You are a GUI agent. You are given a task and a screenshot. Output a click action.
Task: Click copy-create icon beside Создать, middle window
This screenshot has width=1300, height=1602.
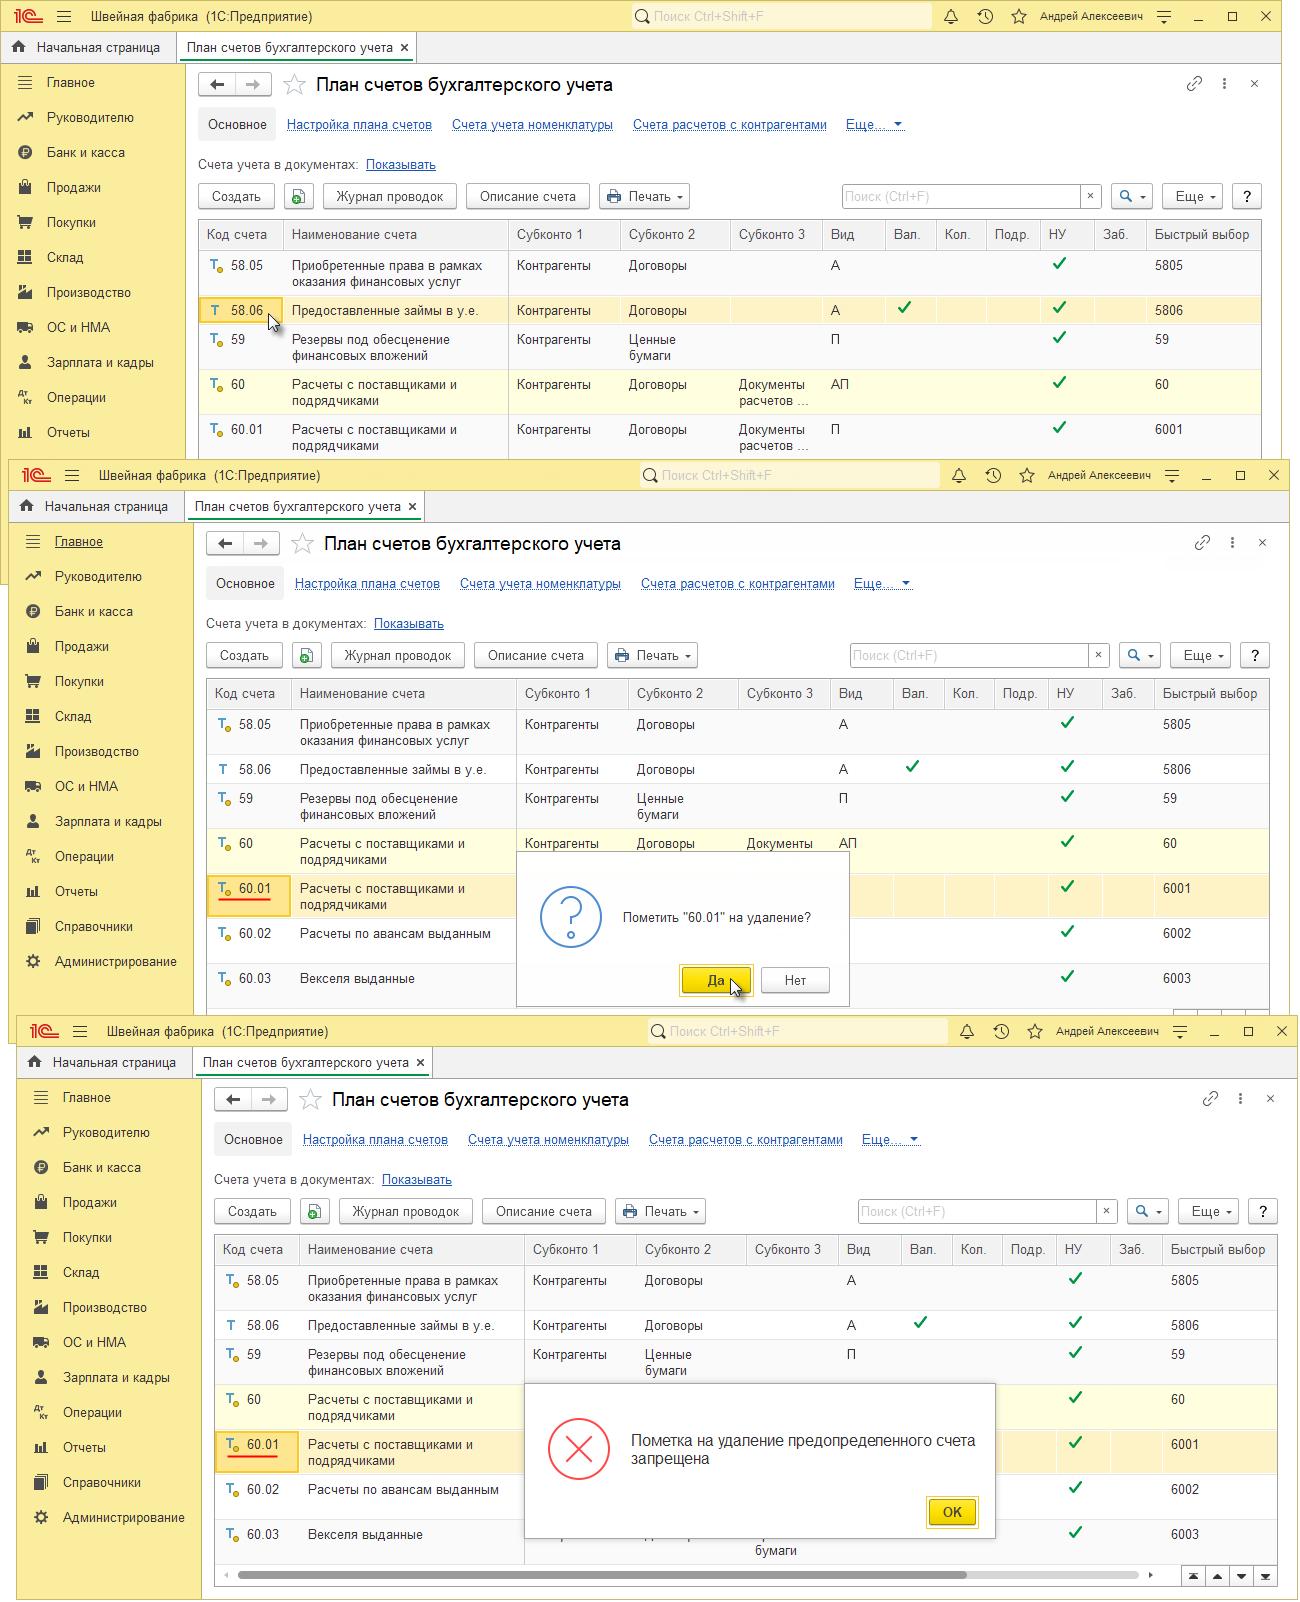click(x=306, y=656)
